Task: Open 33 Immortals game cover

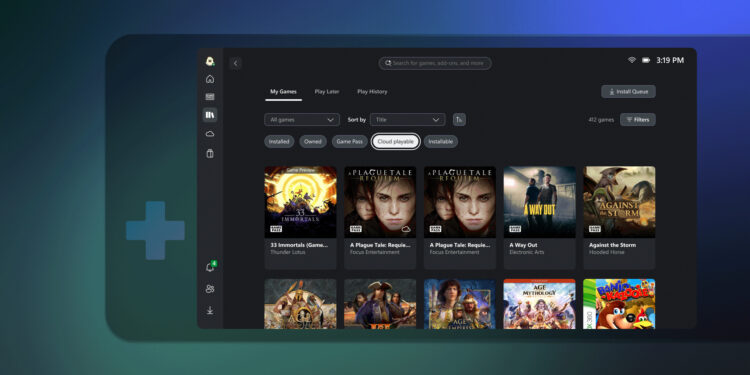Action: (300, 202)
